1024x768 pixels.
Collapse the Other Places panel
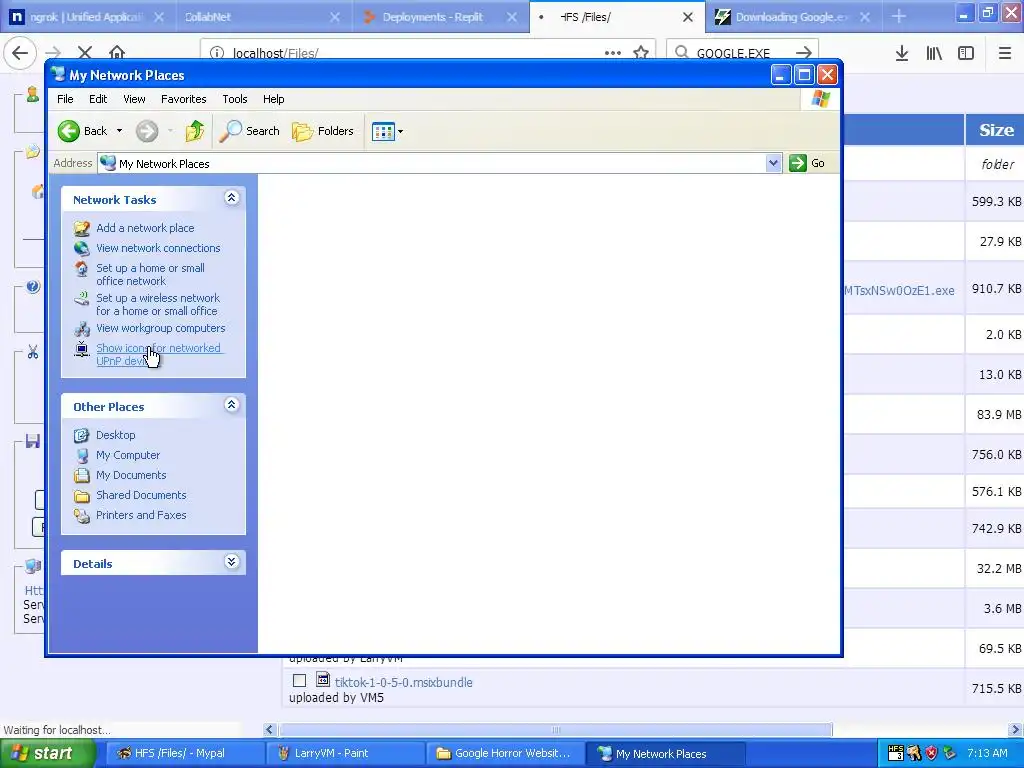231,405
